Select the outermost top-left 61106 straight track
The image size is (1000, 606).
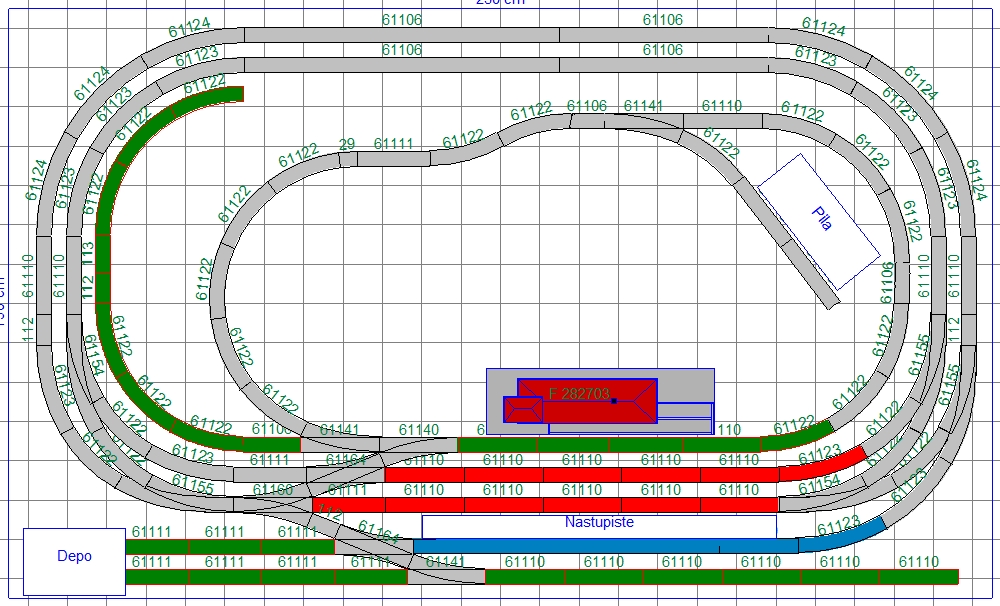401,35
